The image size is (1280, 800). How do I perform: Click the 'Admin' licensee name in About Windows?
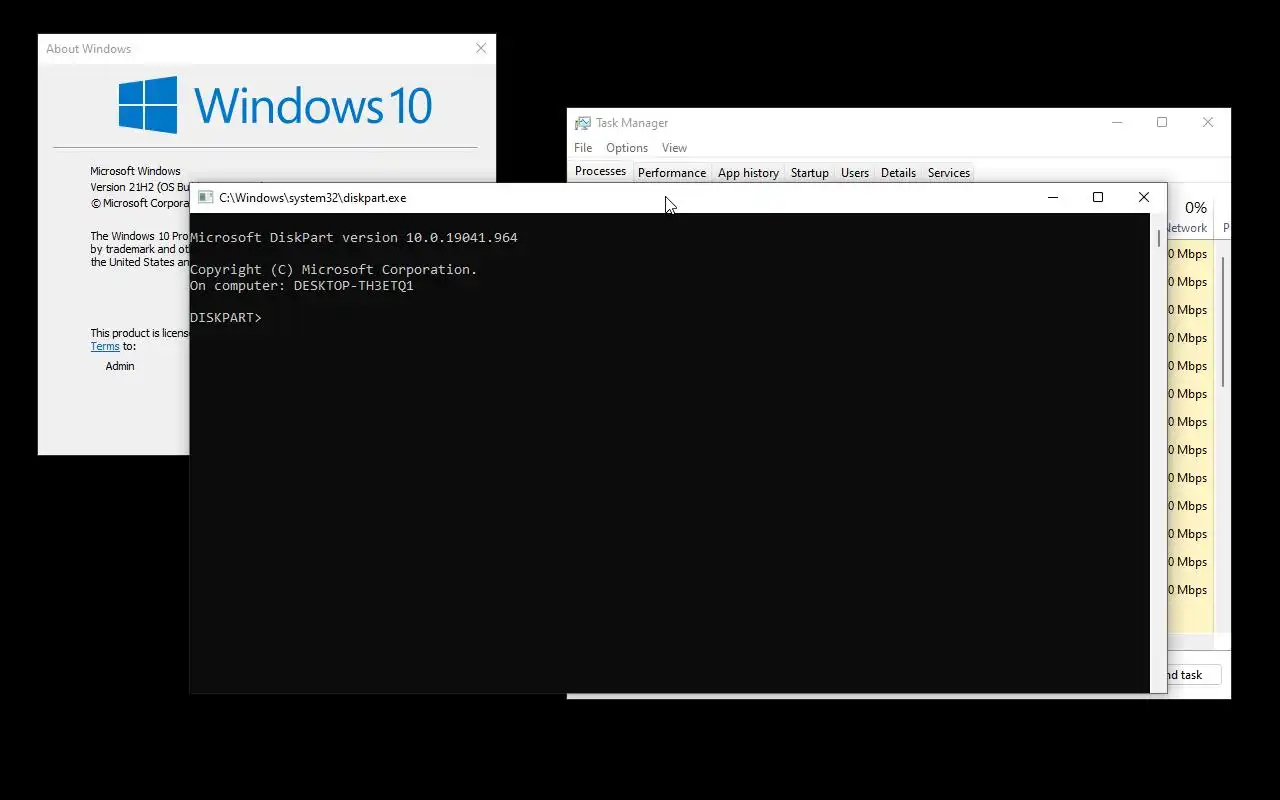pyautogui.click(x=120, y=366)
